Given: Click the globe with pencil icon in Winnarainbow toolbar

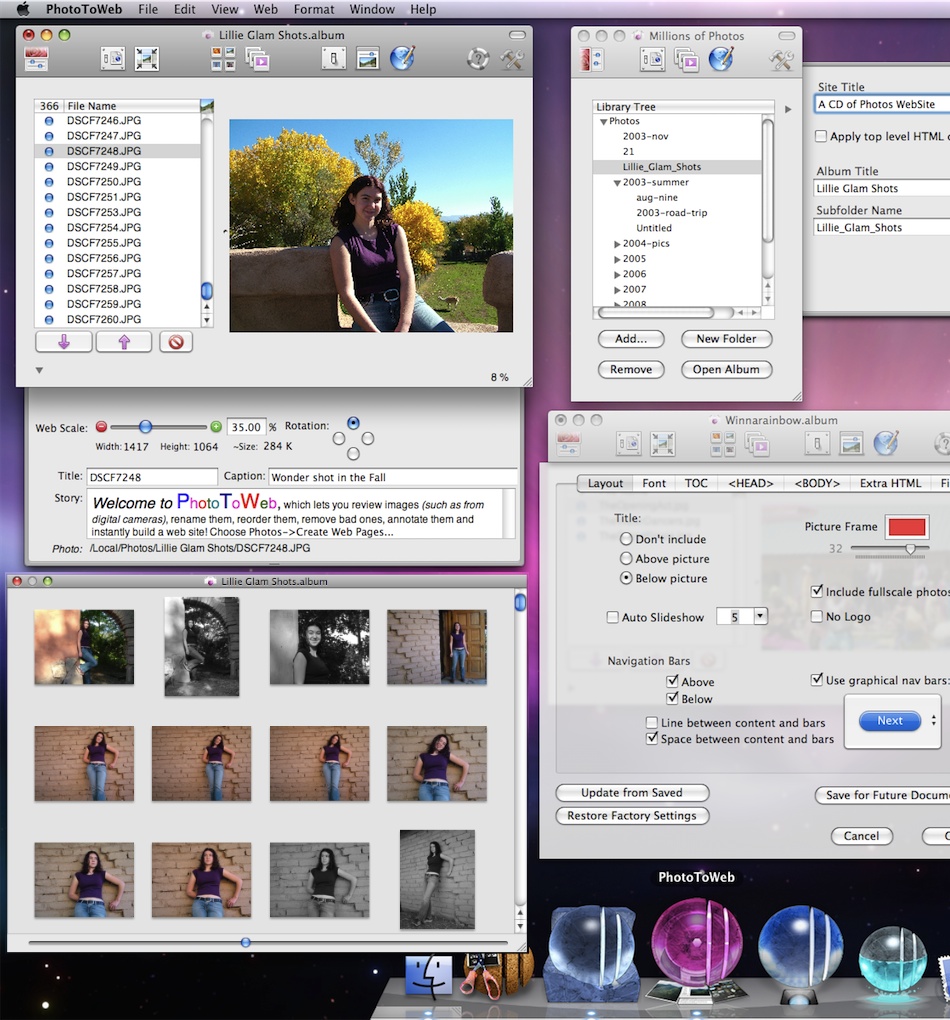Looking at the screenshot, I should (x=886, y=444).
